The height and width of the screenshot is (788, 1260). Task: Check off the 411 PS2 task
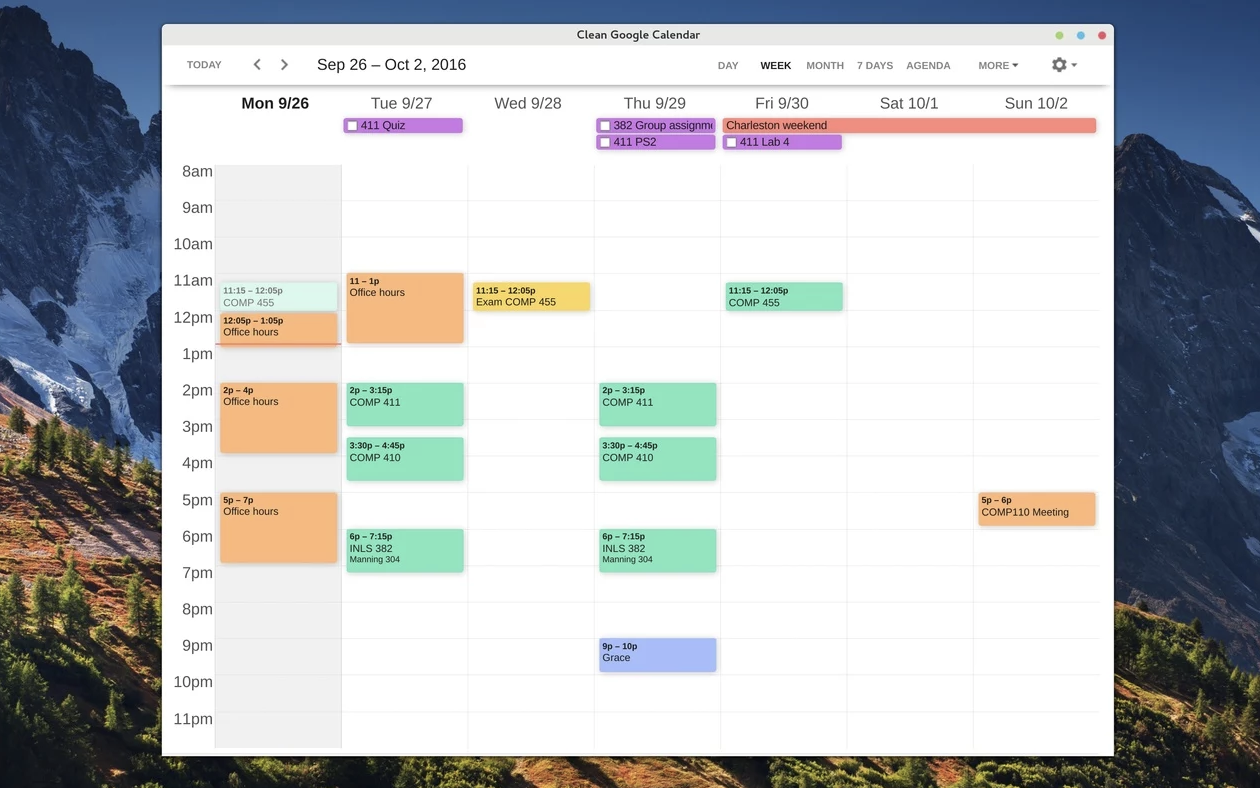click(x=605, y=142)
